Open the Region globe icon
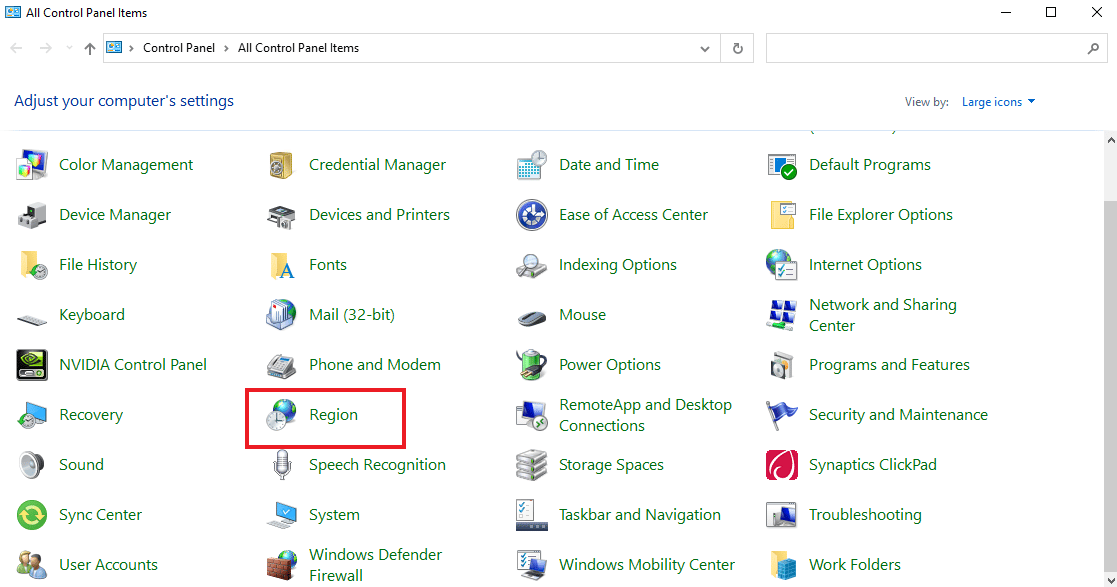This screenshot has height=587, width=1117. coord(281,415)
